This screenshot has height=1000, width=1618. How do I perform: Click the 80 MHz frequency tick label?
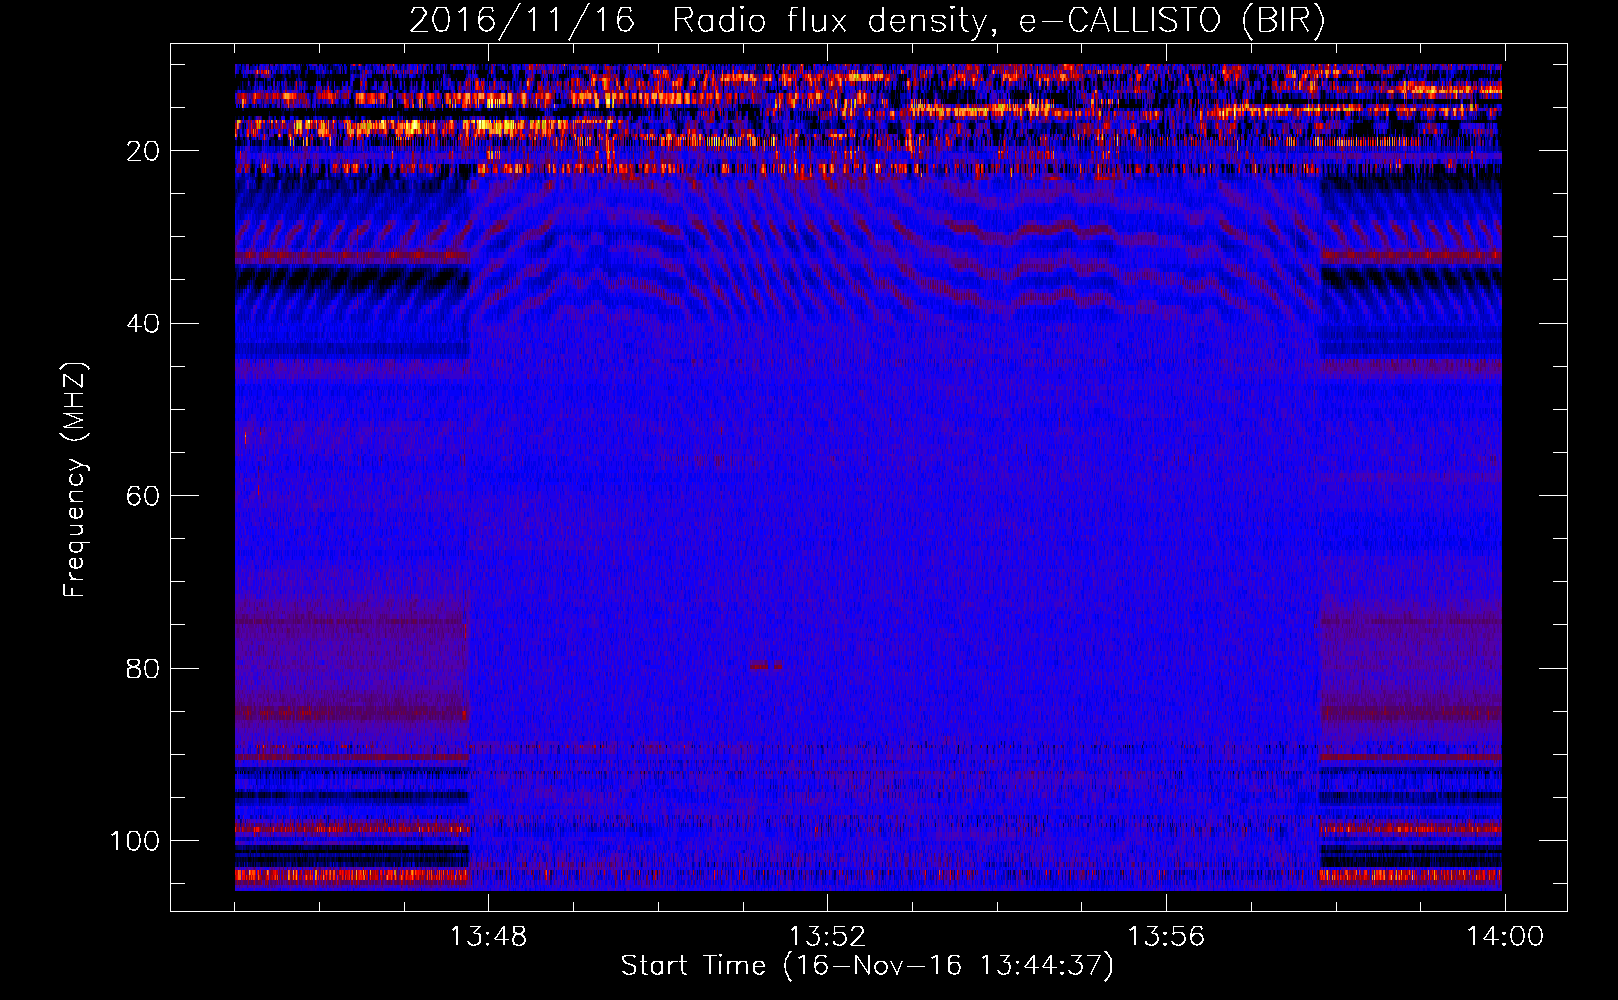[143, 668]
